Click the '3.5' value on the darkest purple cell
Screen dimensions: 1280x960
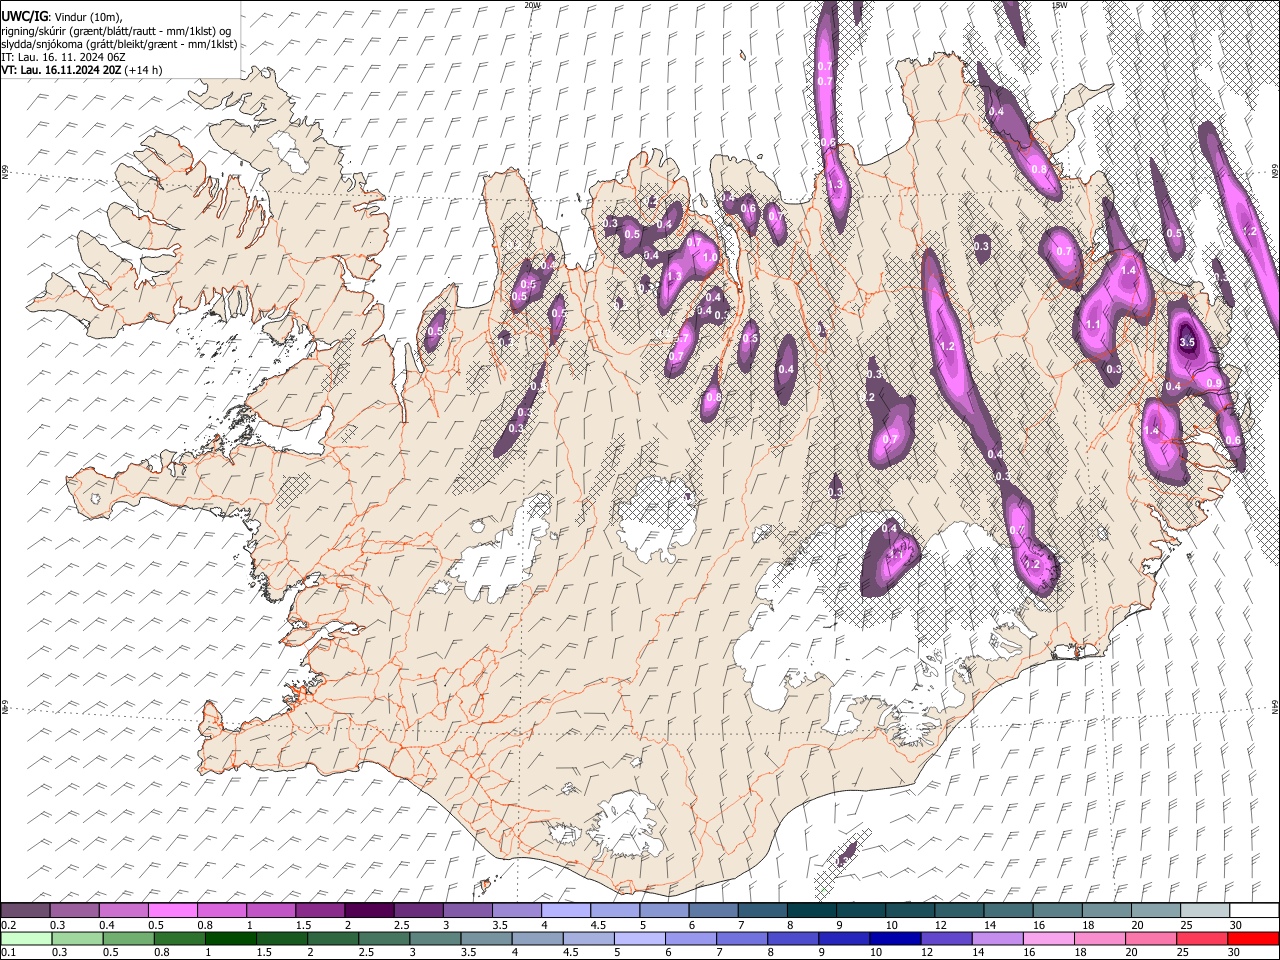coord(1187,342)
